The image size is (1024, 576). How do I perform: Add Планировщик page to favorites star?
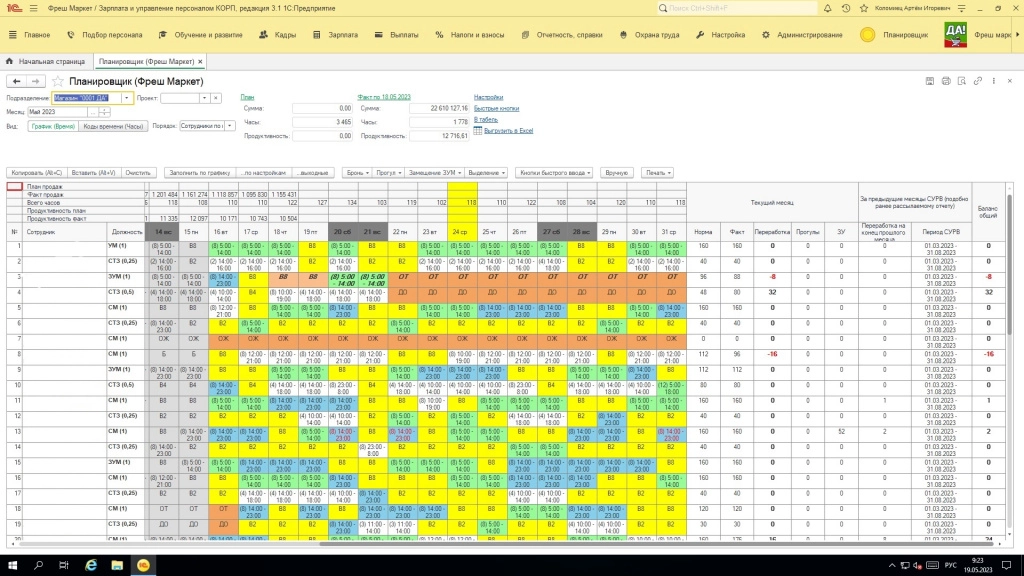[x=58, y=81]
